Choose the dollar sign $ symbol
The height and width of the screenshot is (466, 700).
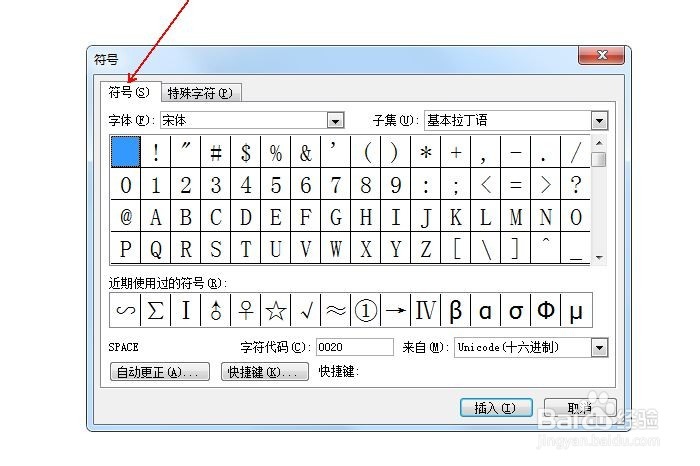click(246, 152)
